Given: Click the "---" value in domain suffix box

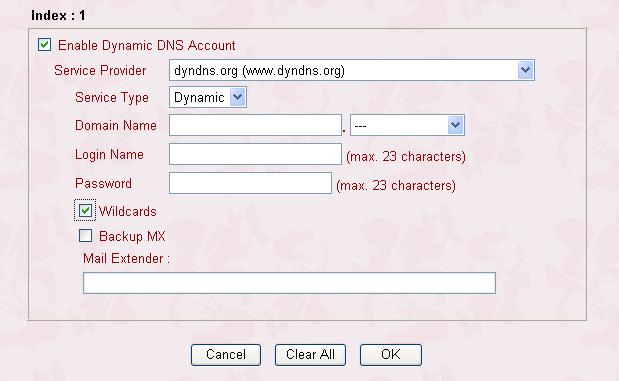Looking at the screenshot, I should (x=360, y=126).
